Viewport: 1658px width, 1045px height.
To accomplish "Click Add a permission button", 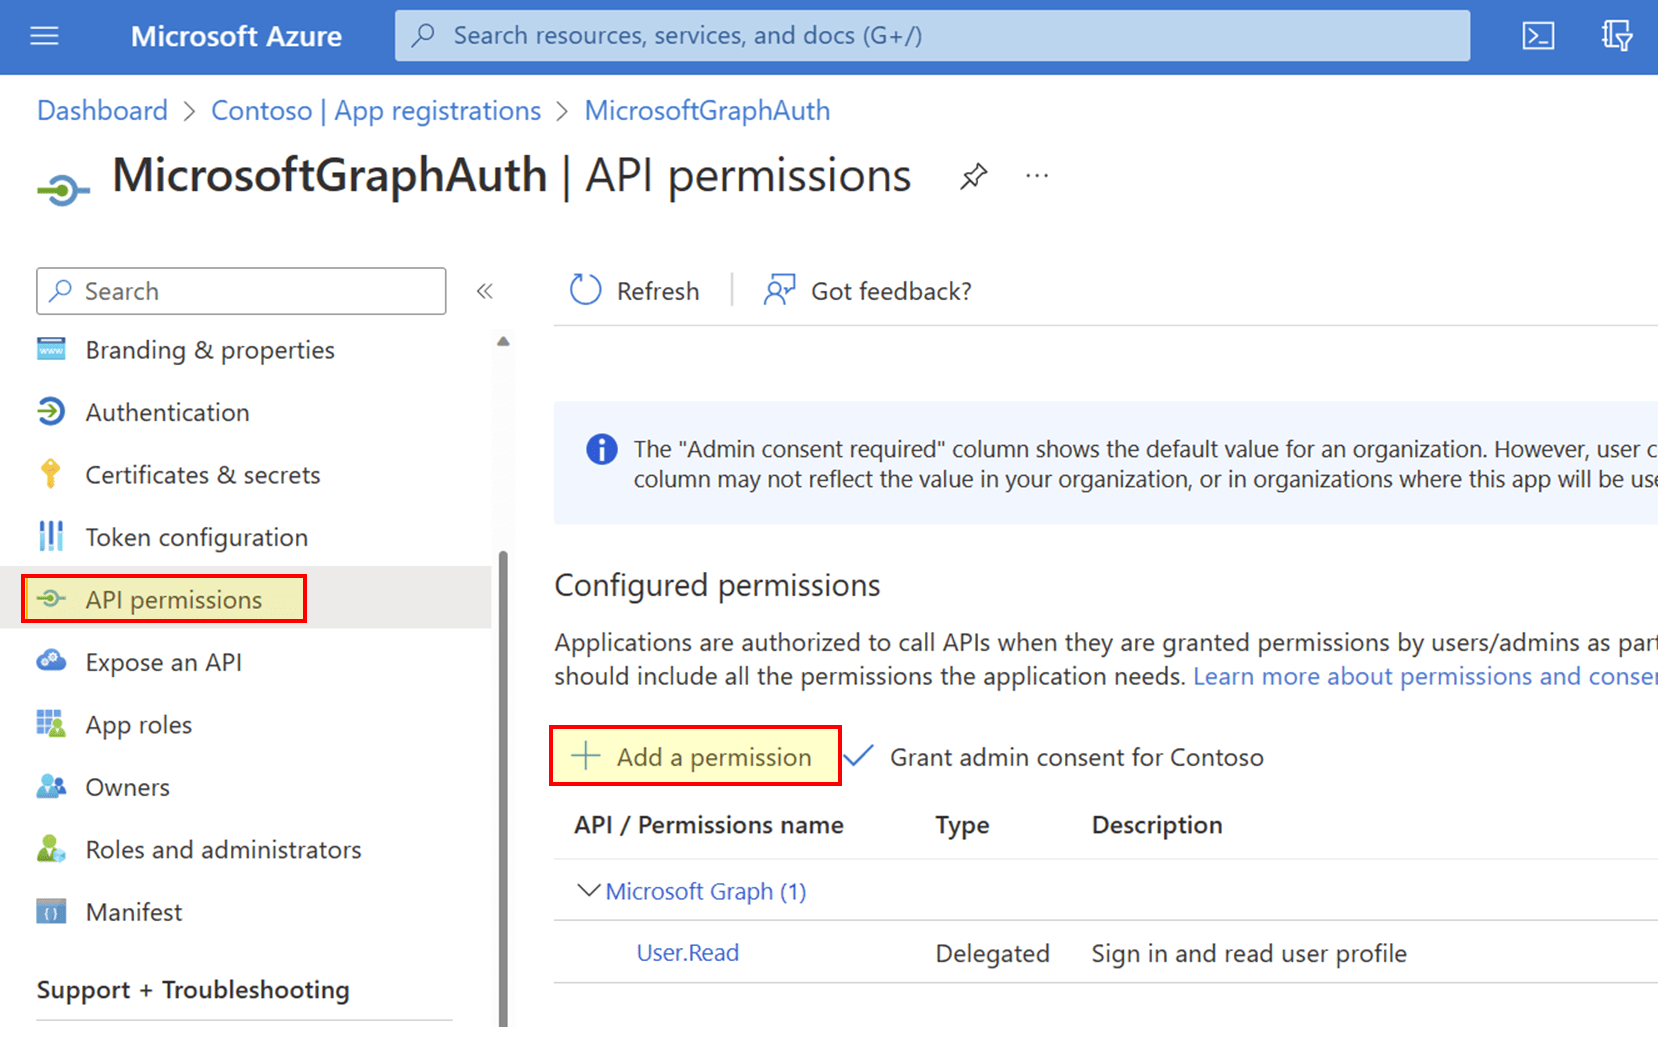I will tap(695, 757).
